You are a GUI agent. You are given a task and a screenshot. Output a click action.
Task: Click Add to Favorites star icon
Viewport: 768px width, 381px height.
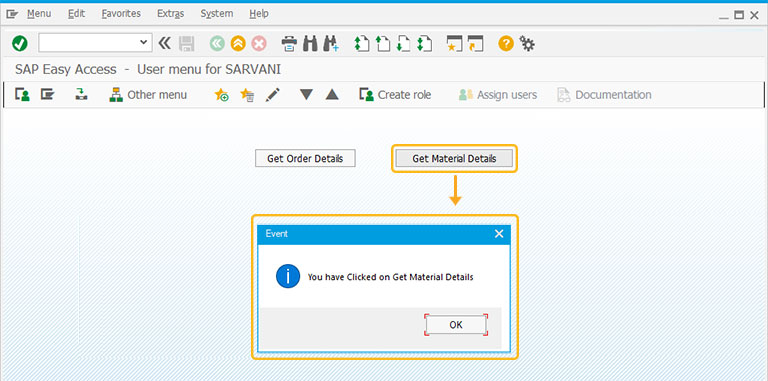(221, 95)
